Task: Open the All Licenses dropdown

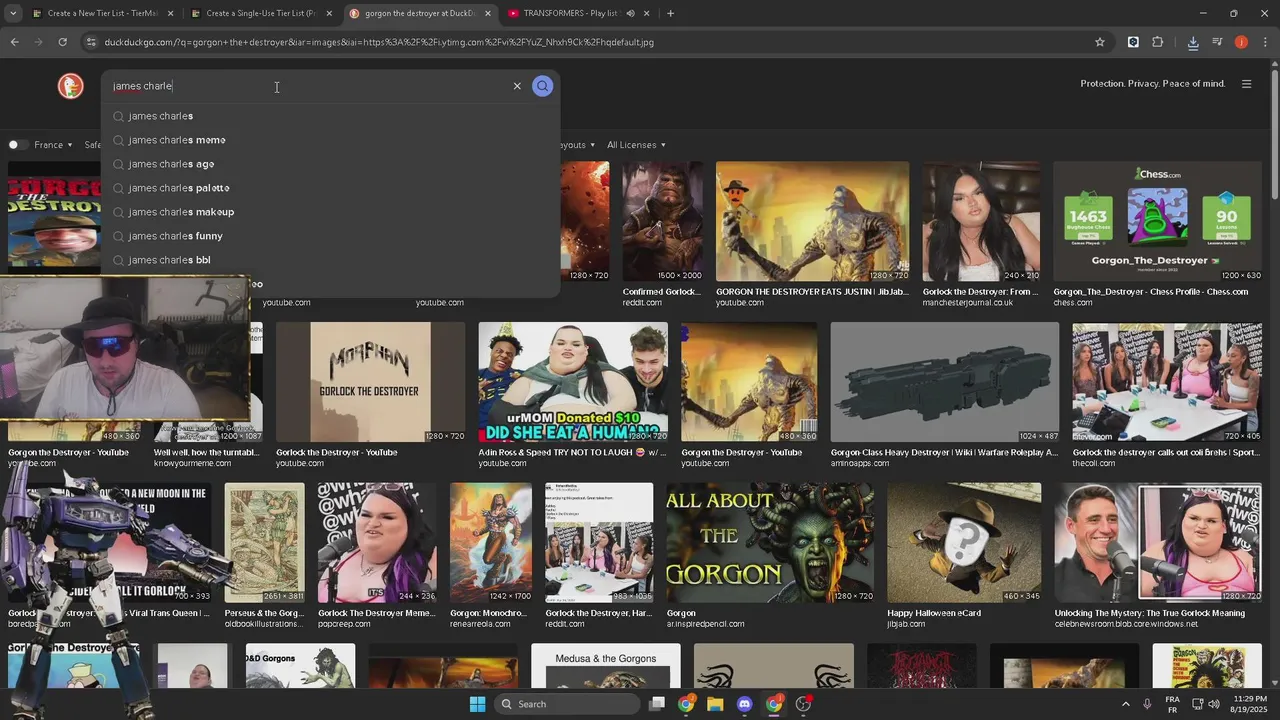Action: click(x=636, y=145)
